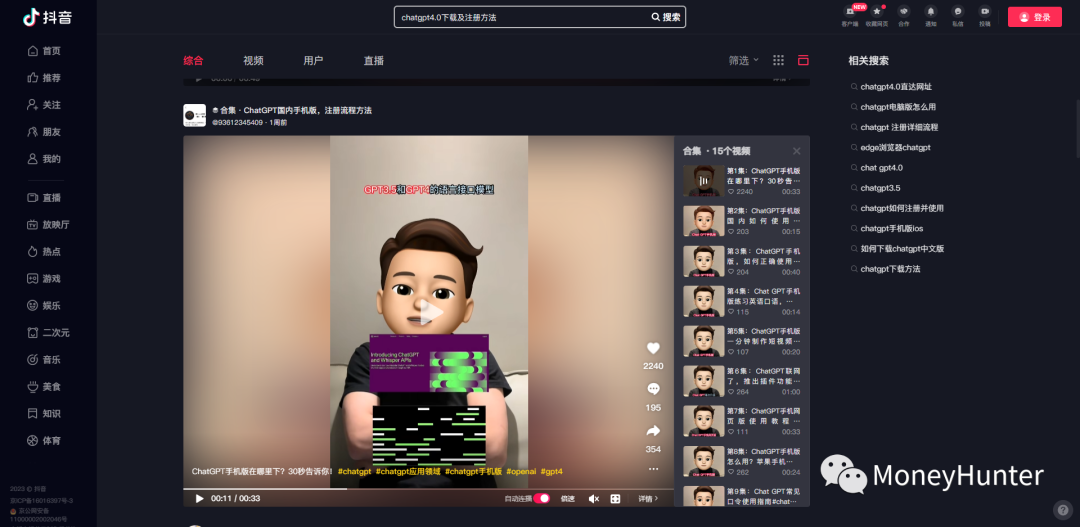
Task: Click the 投稿 upload video icon
Action: click(985, 12)
